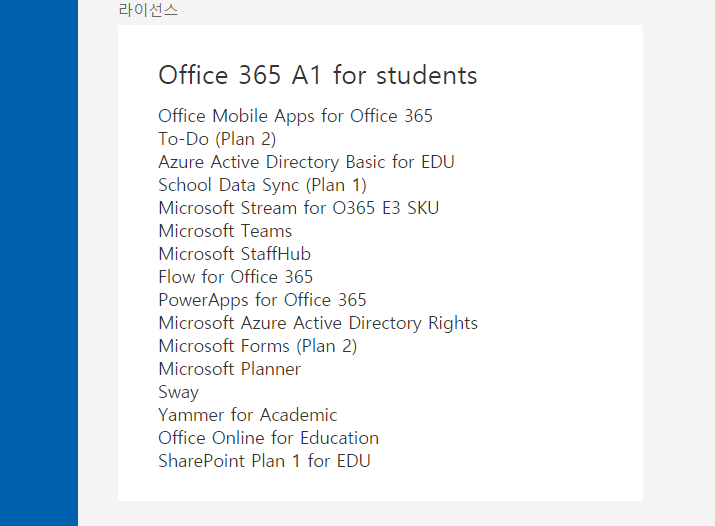The height and width of the screenshot is (526, 715).
Task: Select PowerApps for Office 365
Action: pyautogui.click(x=262, y=300)
